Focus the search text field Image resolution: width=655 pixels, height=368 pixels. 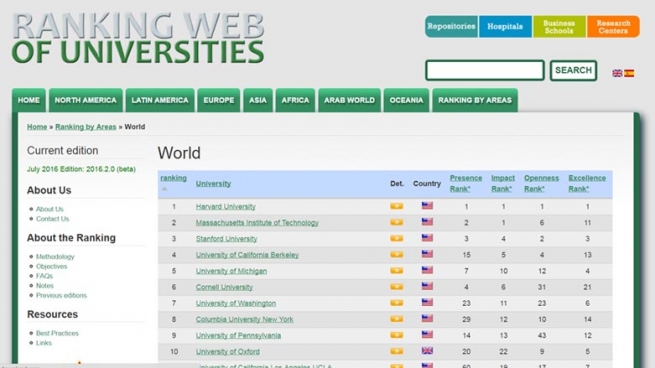tap(485, 70)
